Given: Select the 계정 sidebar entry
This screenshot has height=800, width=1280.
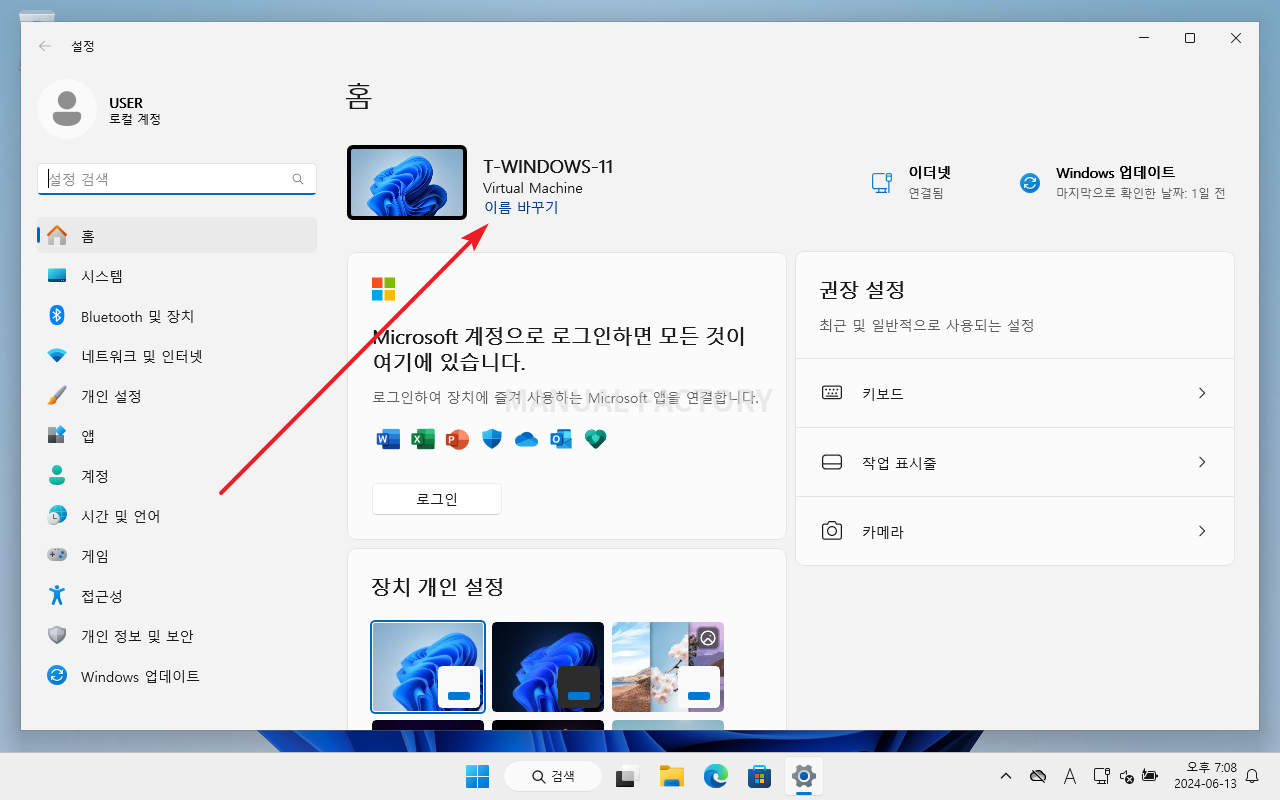Looking at the screenshot, I should (x=177, y=476).
